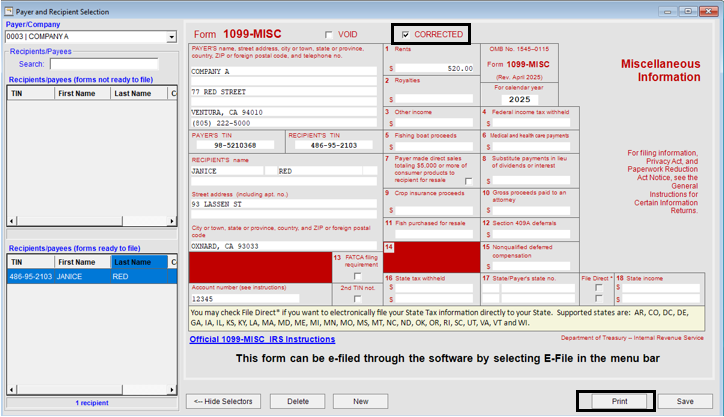Tick the box 7 direct sales checkbox
Viewport: 724px width, 417px height.
pos(468,180)
